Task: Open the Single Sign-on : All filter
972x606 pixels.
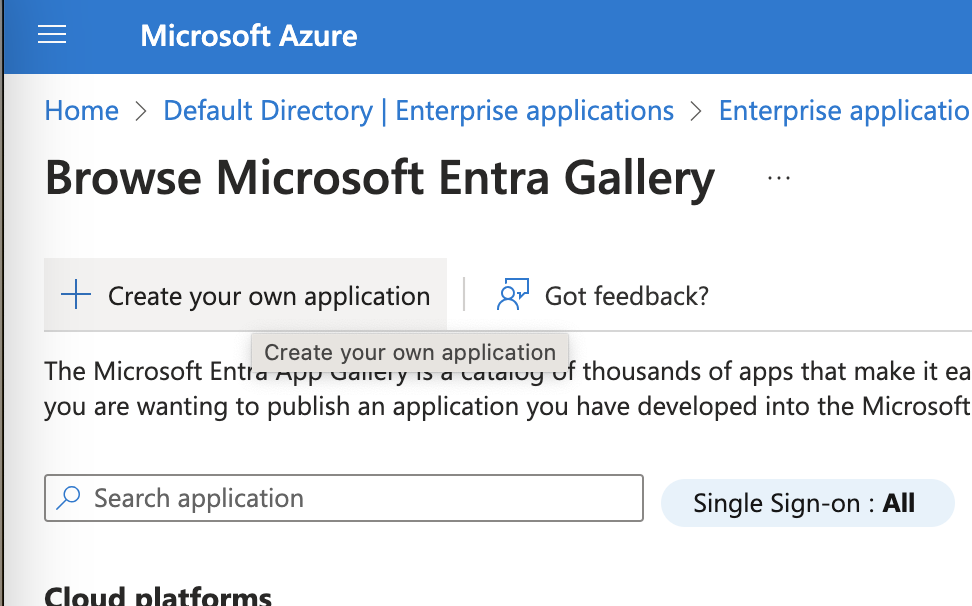Action: (808, 503)
